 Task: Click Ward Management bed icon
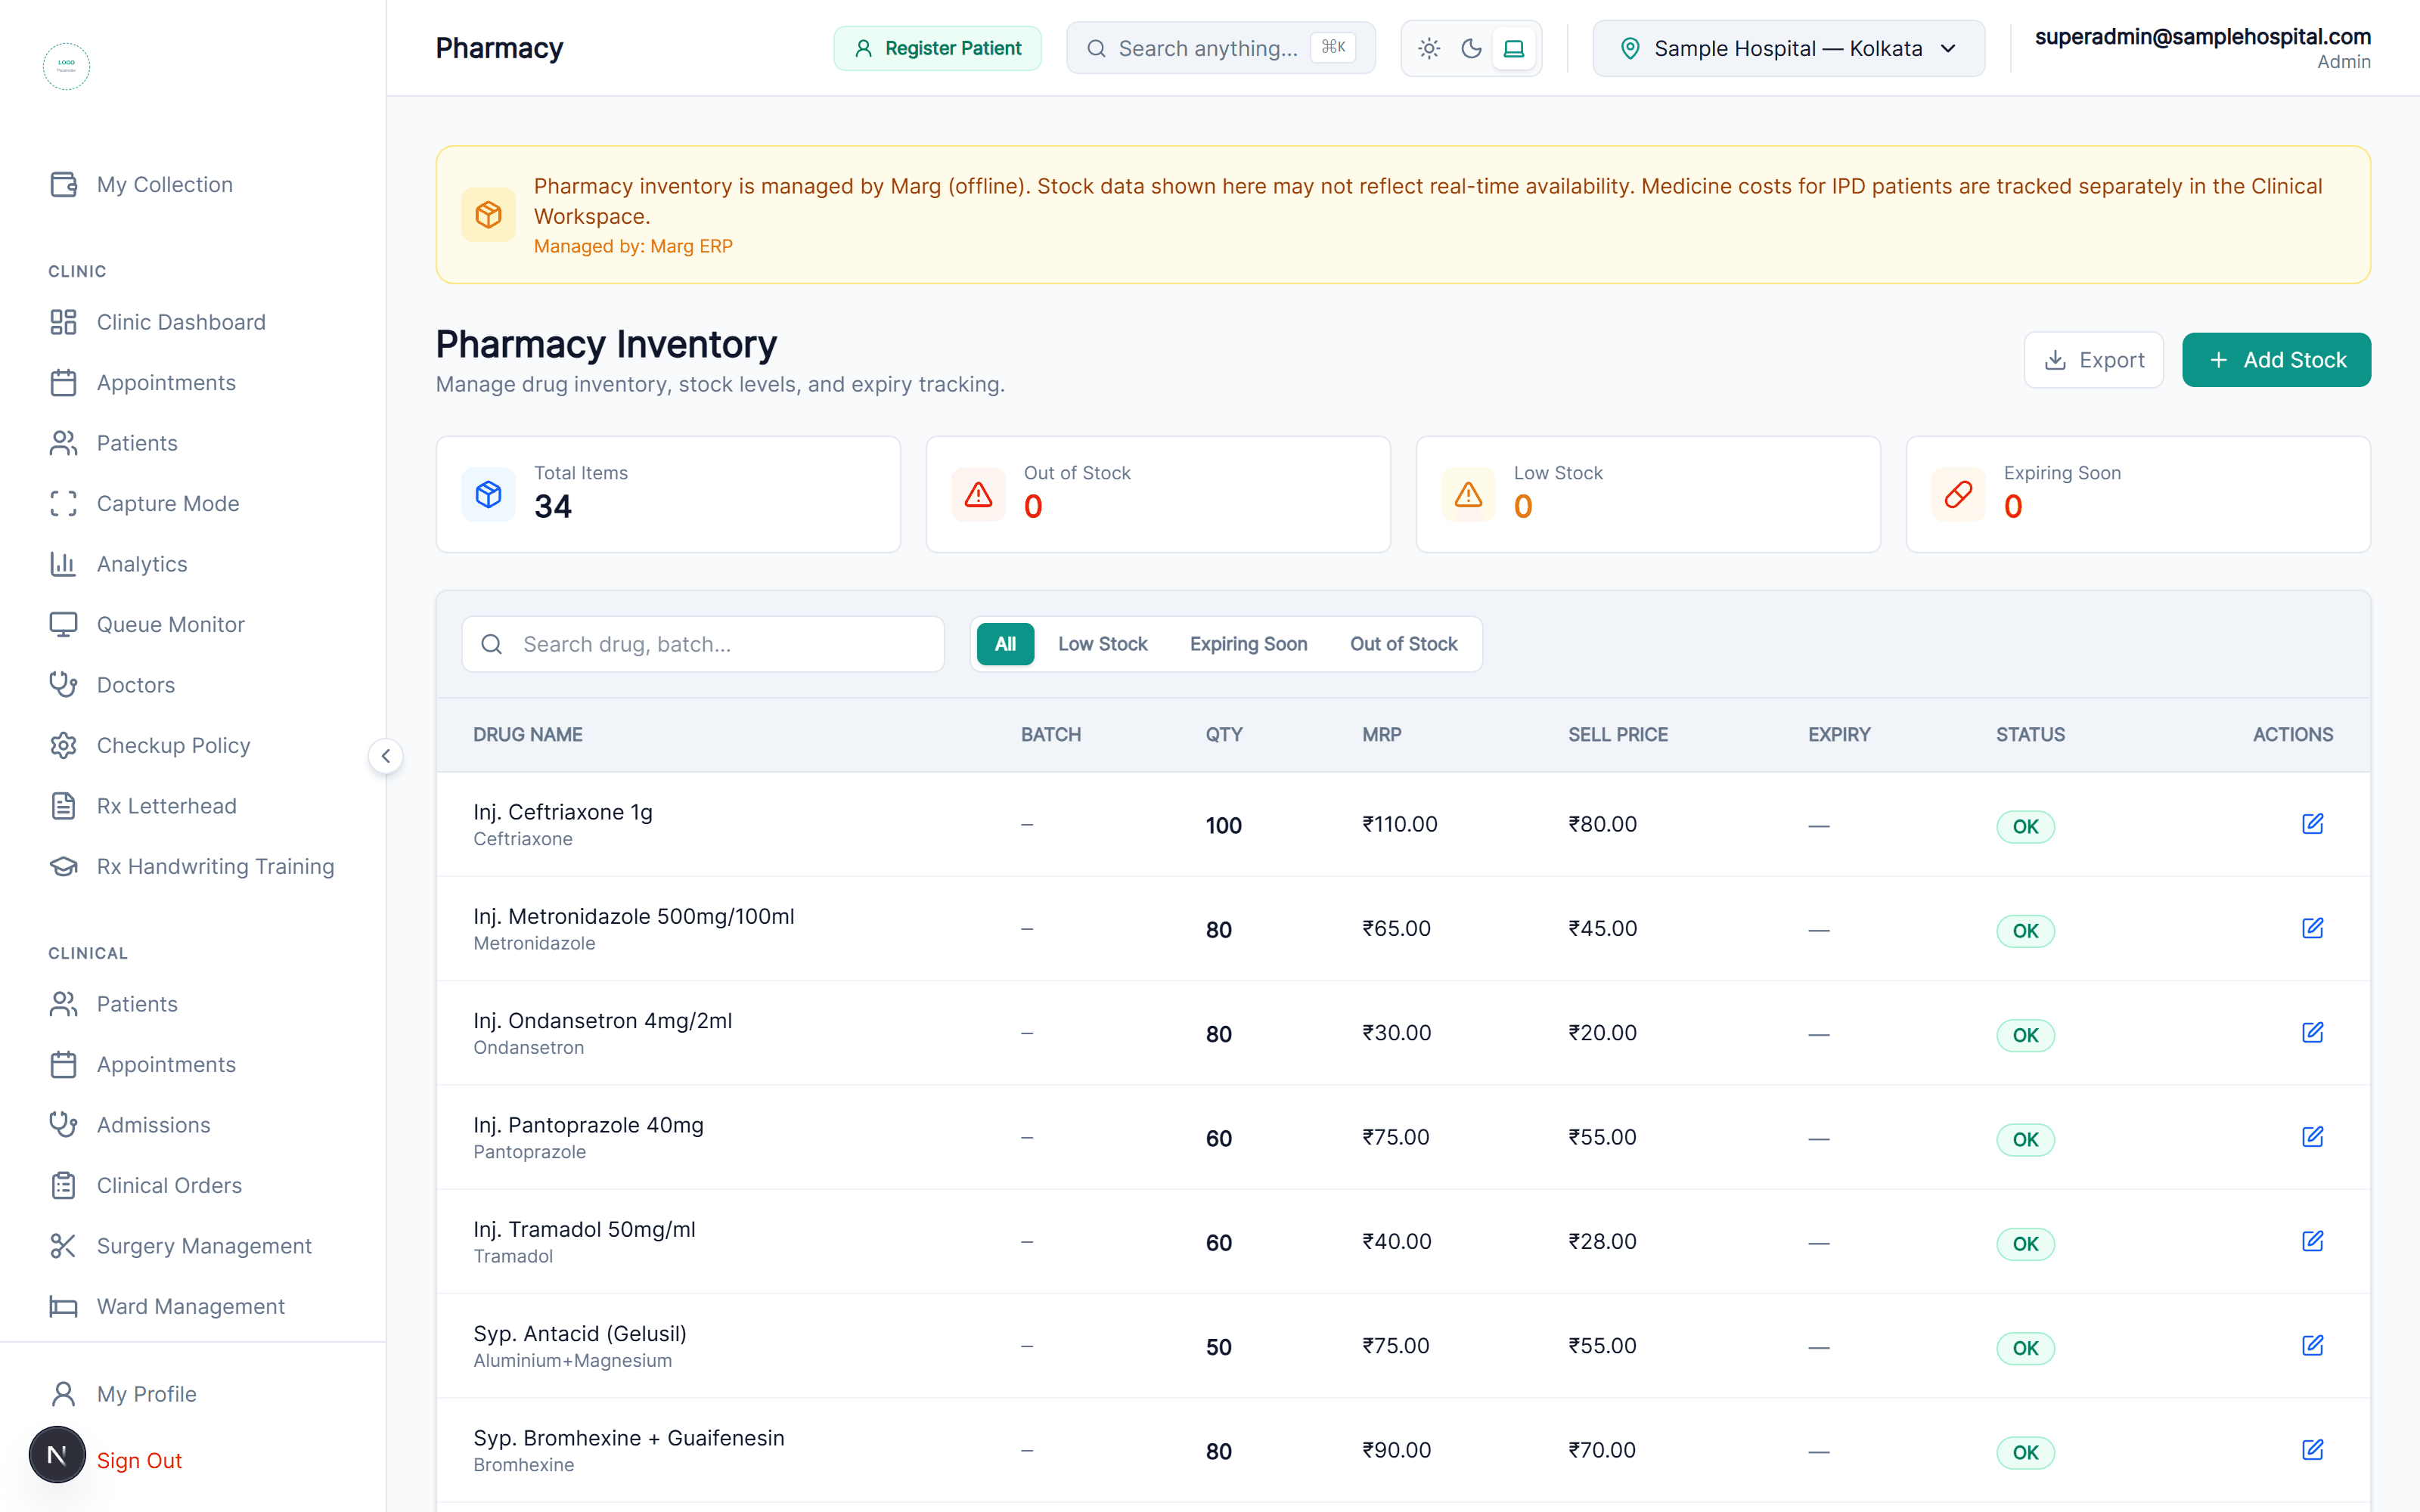[x=63, y=1306]
